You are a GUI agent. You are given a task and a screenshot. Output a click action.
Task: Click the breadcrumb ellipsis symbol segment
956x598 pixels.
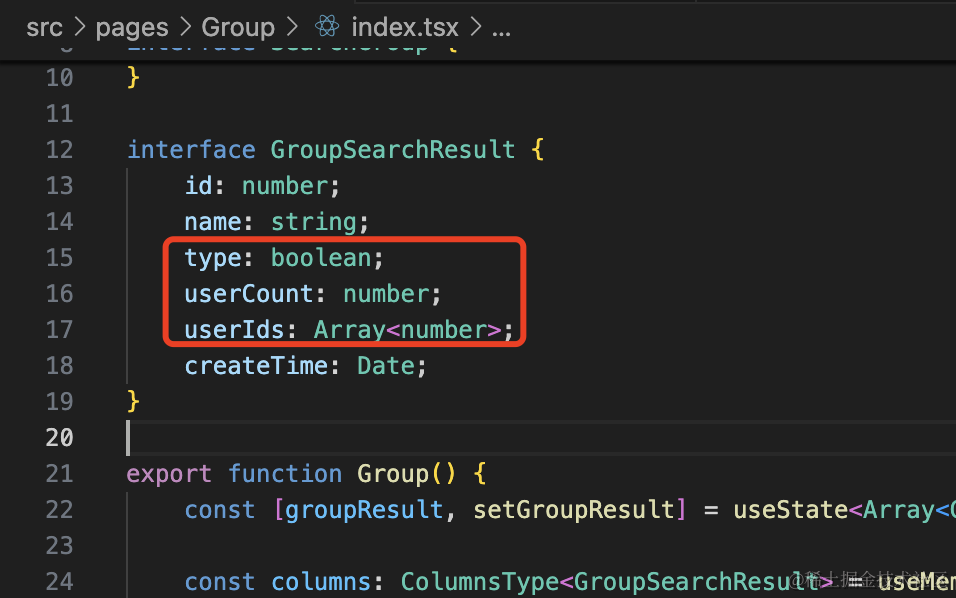coord(501,27)
